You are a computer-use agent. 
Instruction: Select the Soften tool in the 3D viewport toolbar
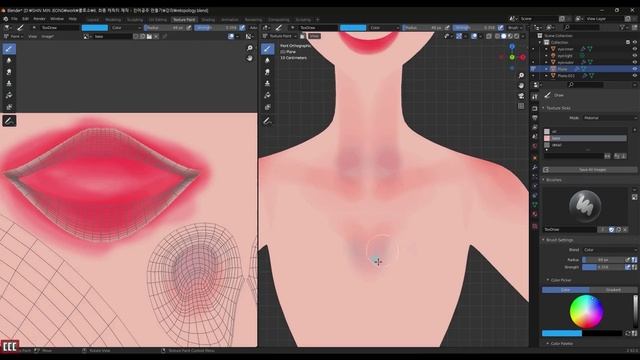[x=267, y=60]
